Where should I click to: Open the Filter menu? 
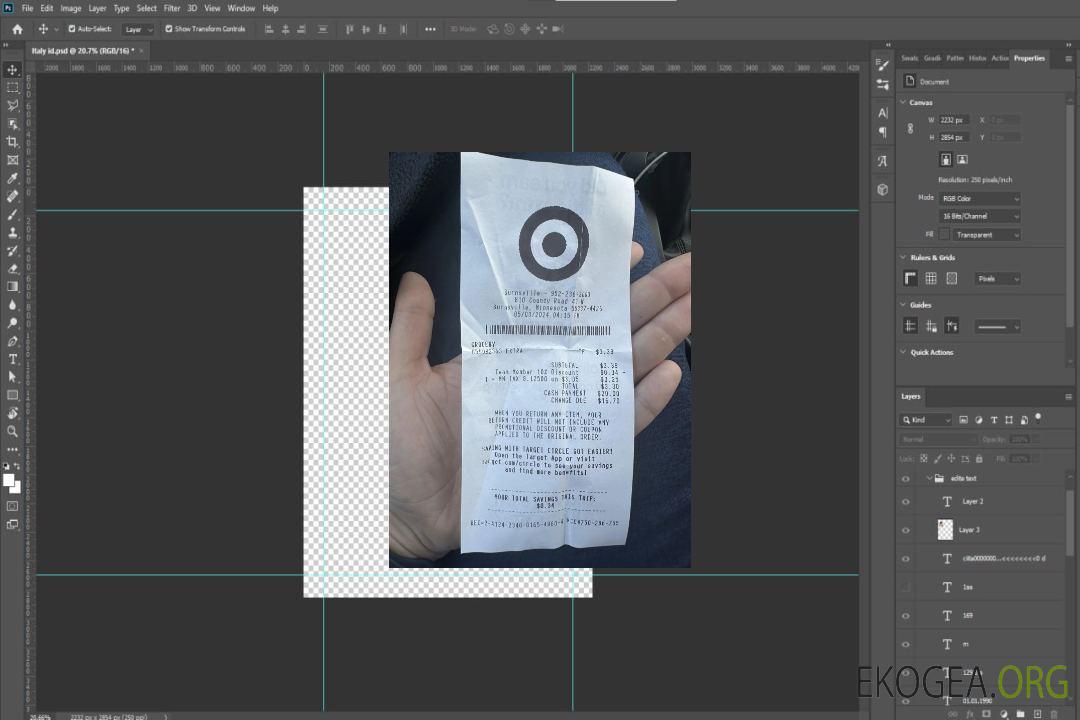click(x=172, y=8)
